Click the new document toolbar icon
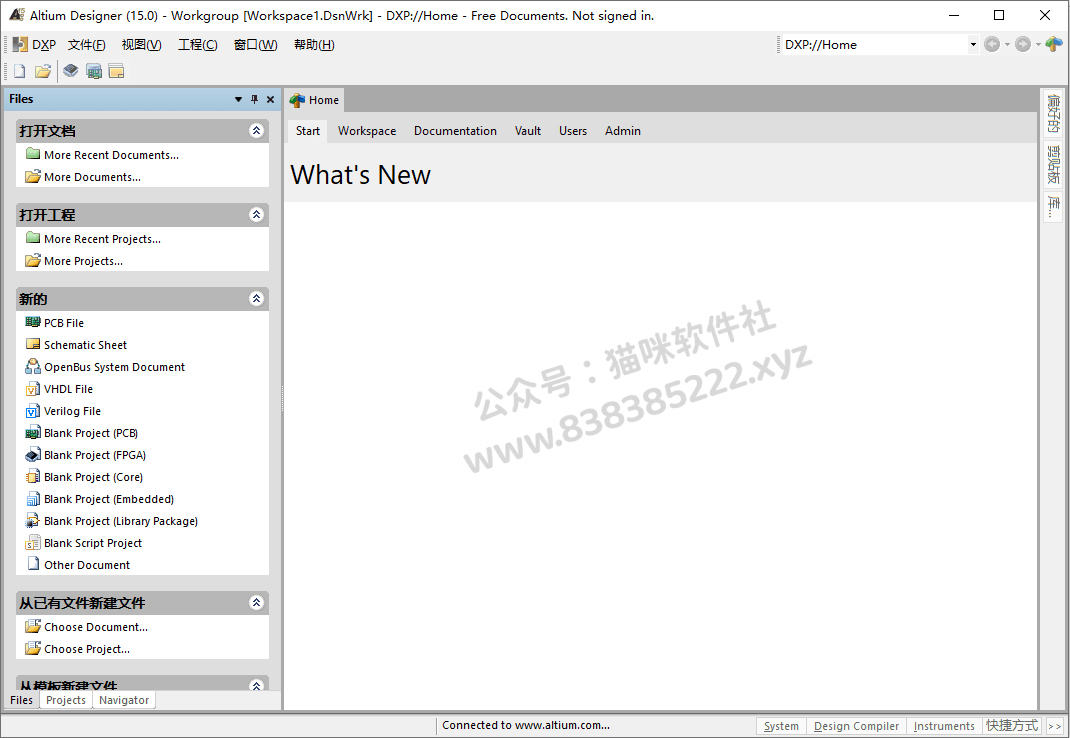This screenshot has height=738, width=1070. [20, 71]
